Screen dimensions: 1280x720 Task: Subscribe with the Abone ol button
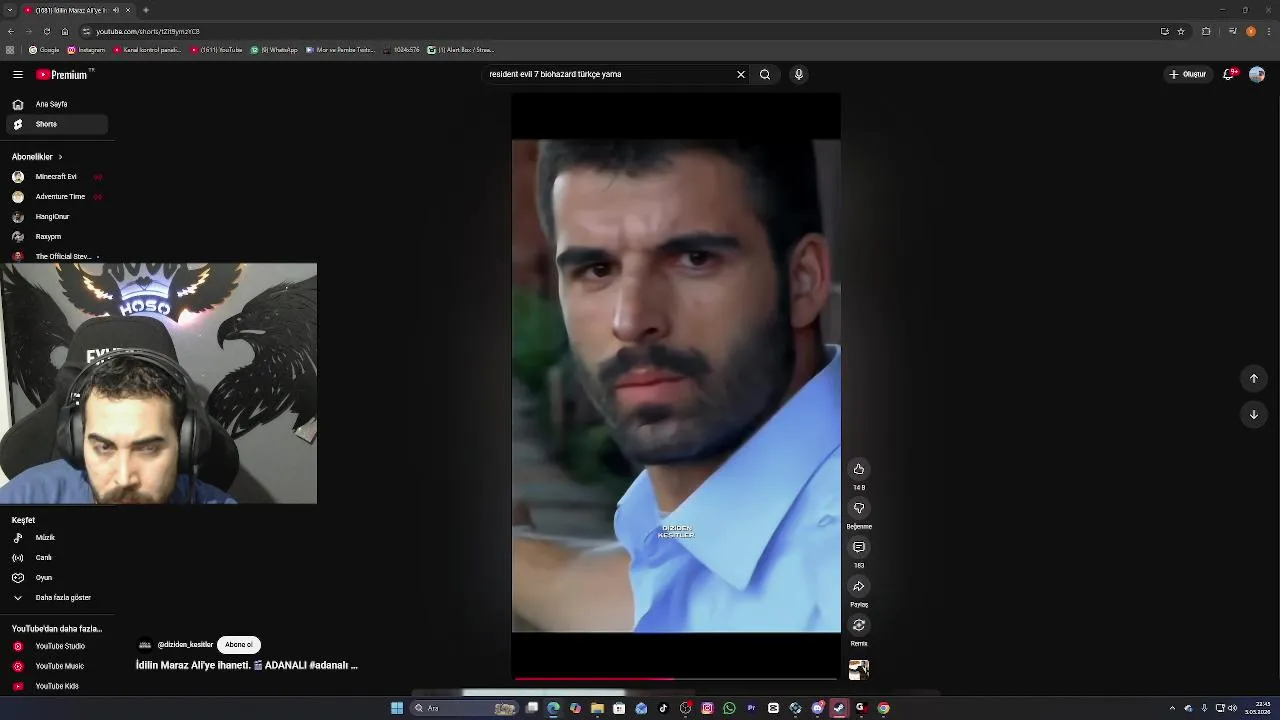(x=239, y=645)
